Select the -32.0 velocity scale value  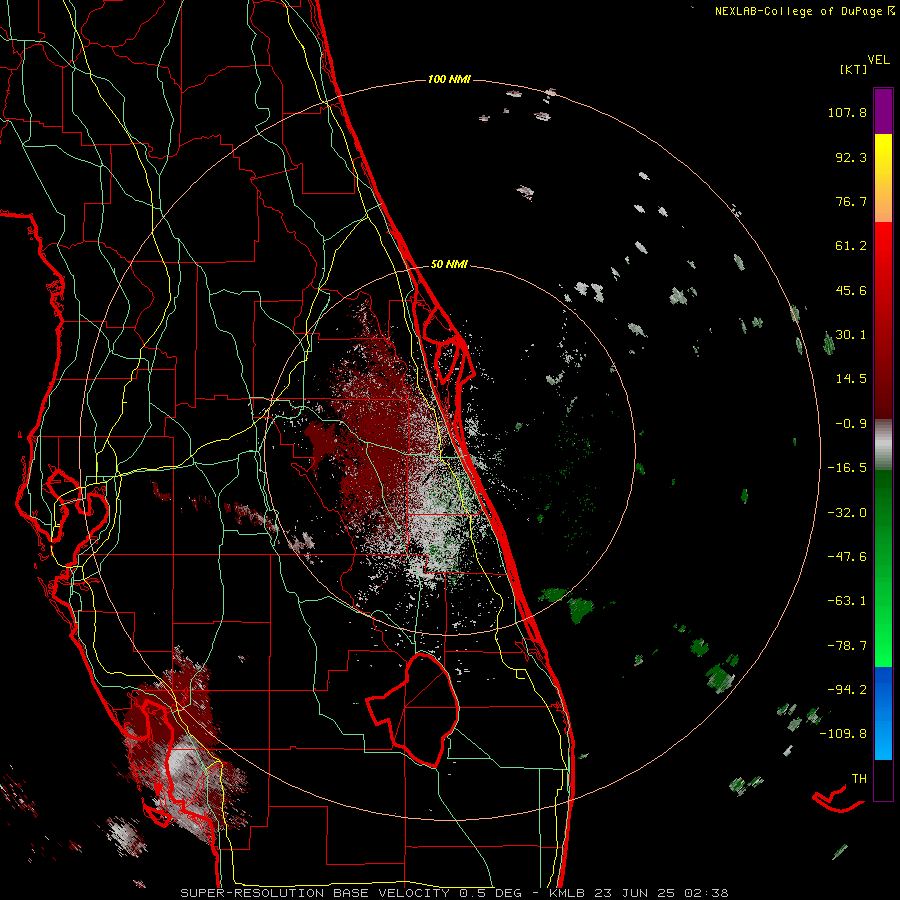pos(847,513)
